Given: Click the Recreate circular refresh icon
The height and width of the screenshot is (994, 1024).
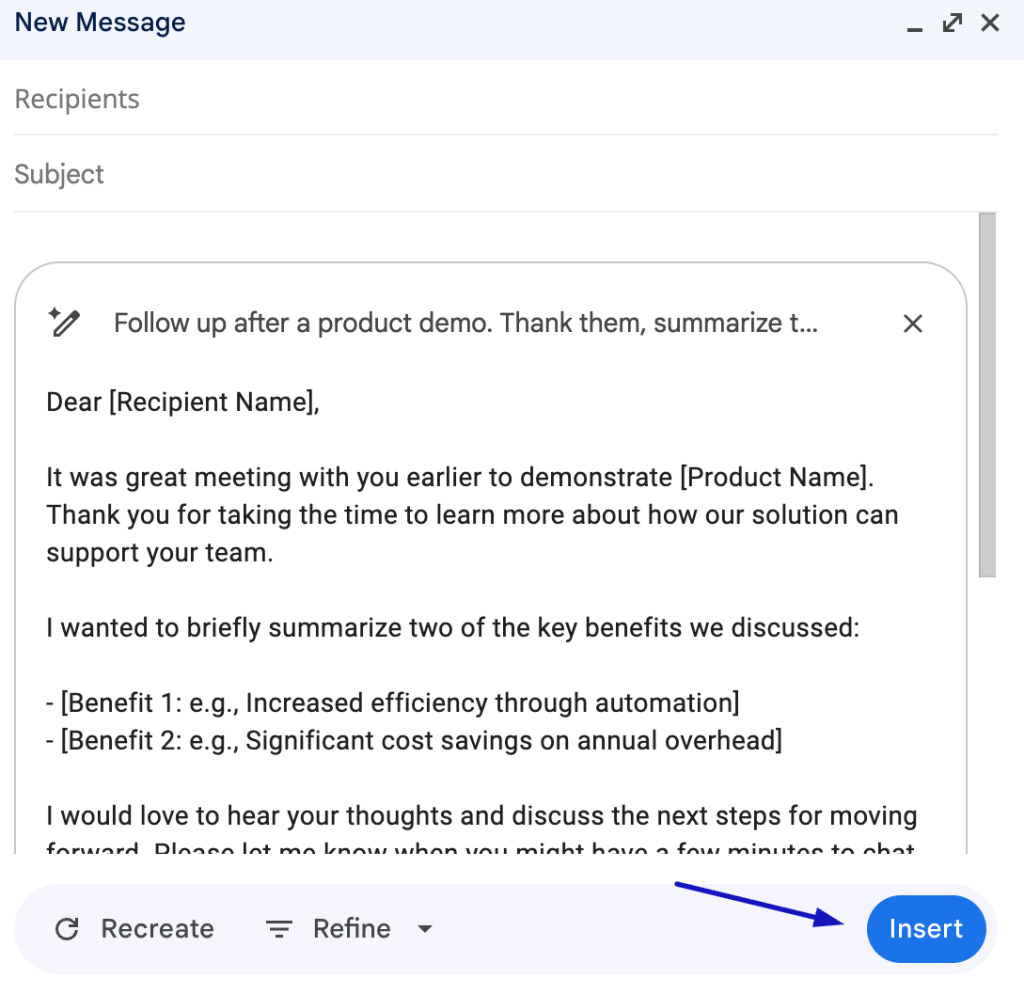Looking at the screenshot, I should (x=67, y=928).
